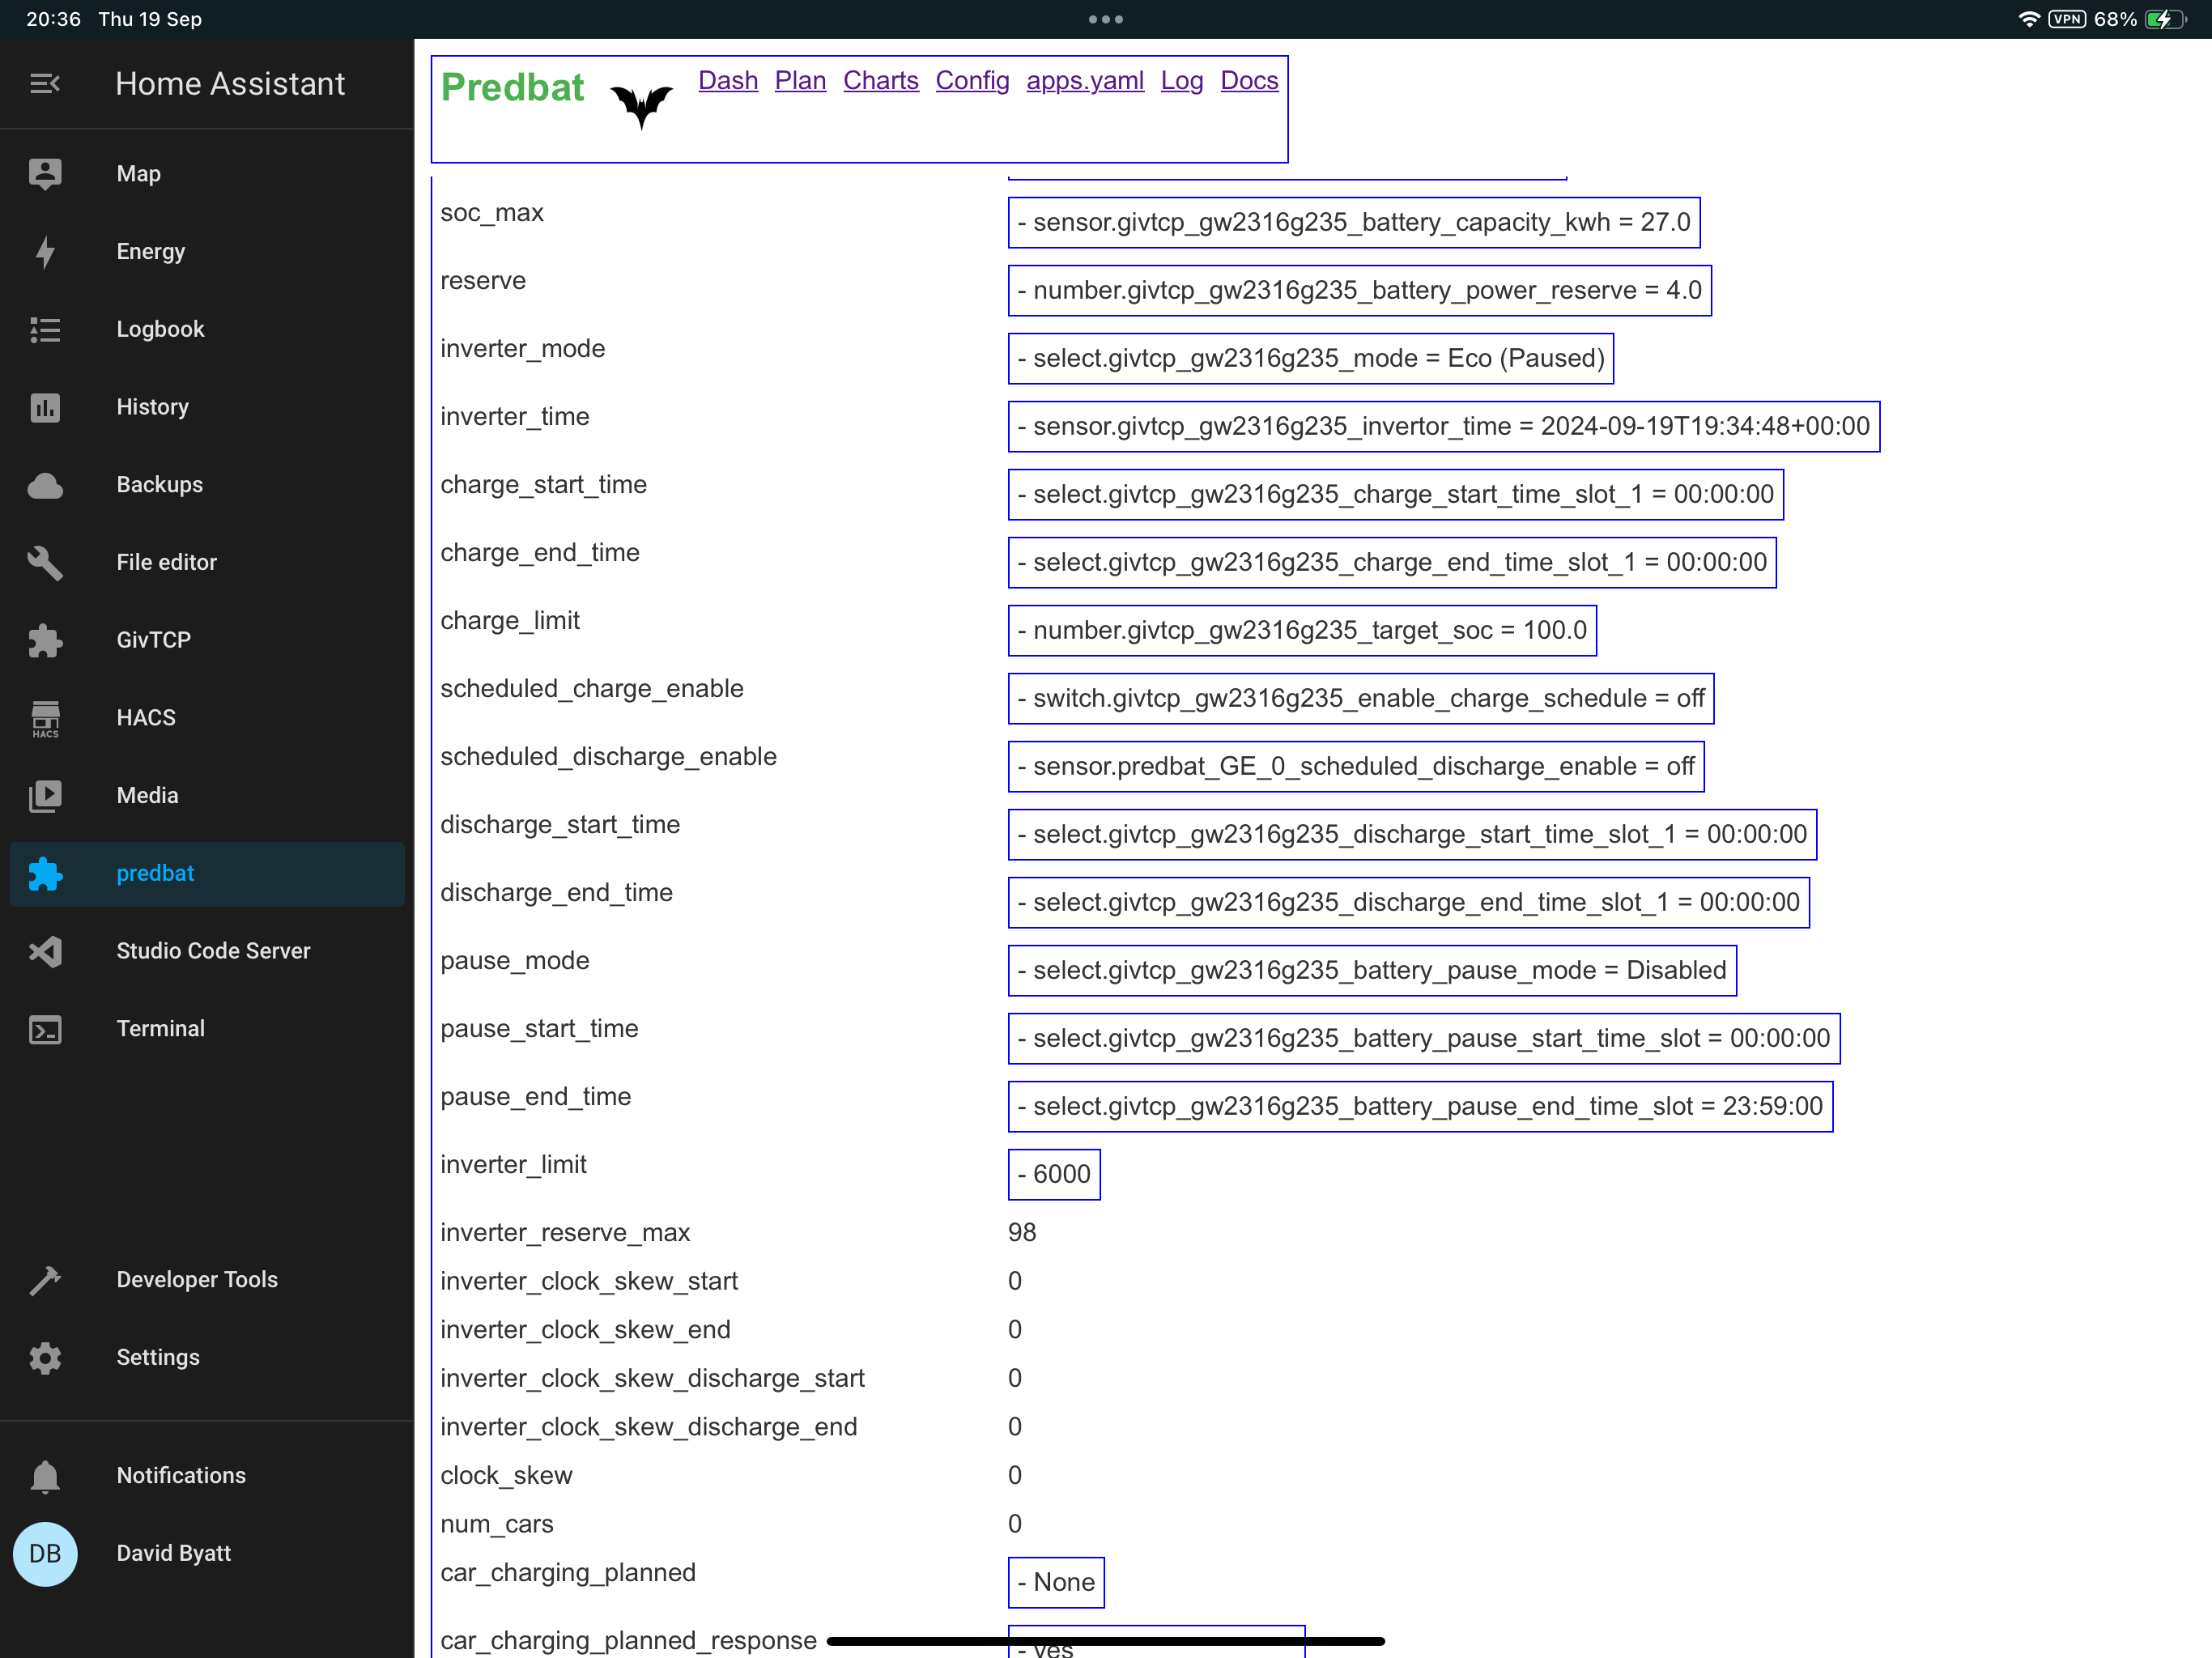Screen dimensions: 2212x1658
Task: Open the GivTCP puzzle icon
Action: coord(45,640)
